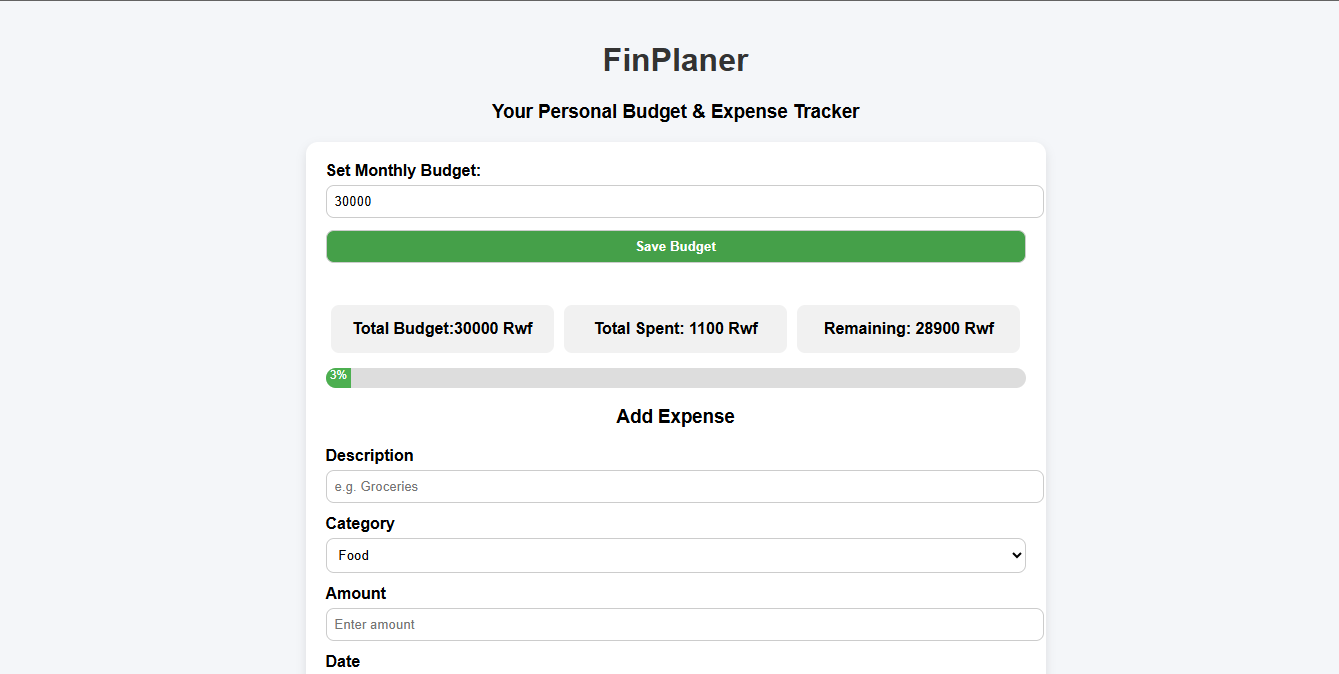The image size is (1339, 674).
Task: Focus the Enter amount input field
Action: tap(684, 625)
